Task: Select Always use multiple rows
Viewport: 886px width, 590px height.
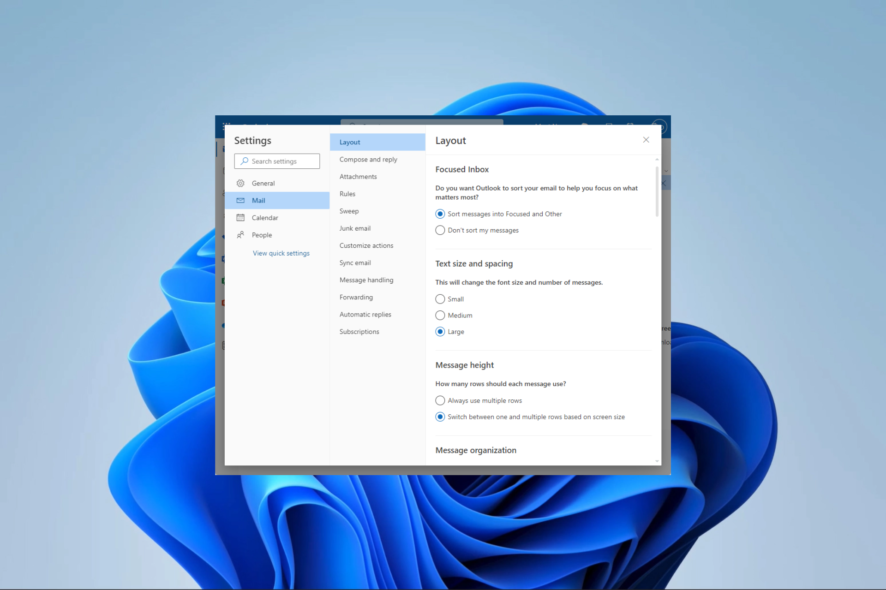Action: [440, 400]
